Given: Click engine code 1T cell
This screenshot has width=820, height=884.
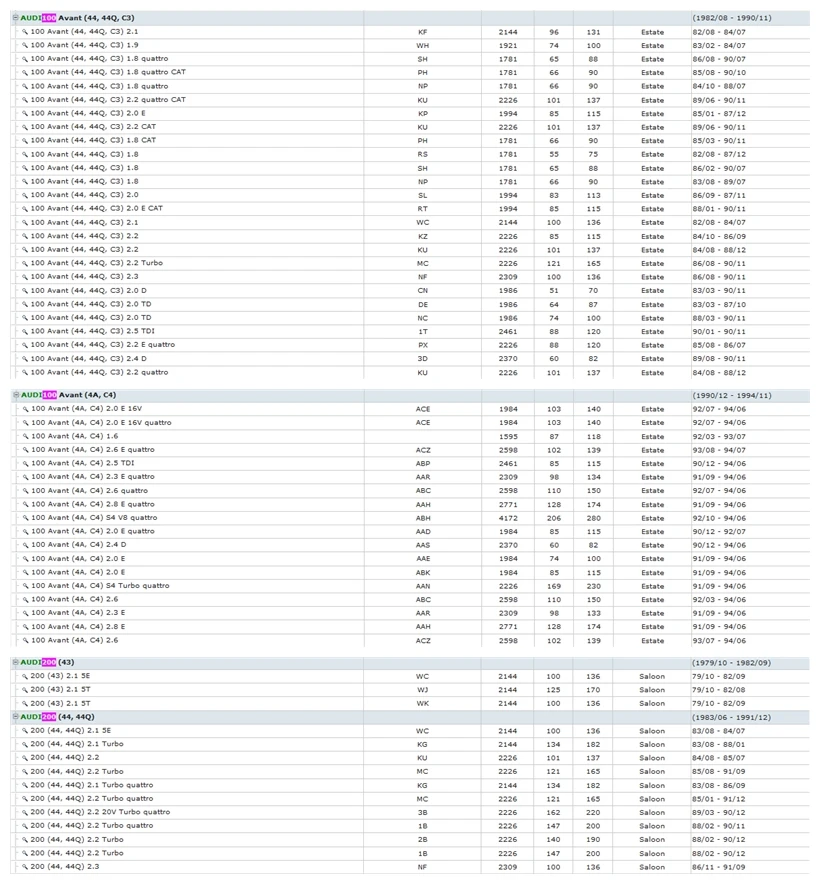Looking at the screenshot, I should [x=422, y=332].
